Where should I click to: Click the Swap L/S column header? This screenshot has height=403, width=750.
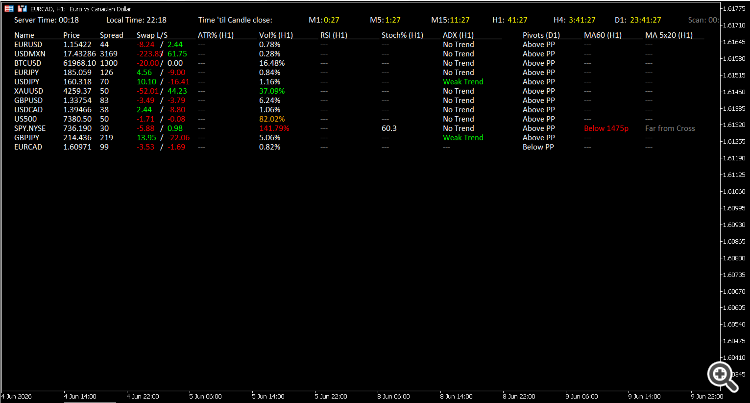pos(152,35)
